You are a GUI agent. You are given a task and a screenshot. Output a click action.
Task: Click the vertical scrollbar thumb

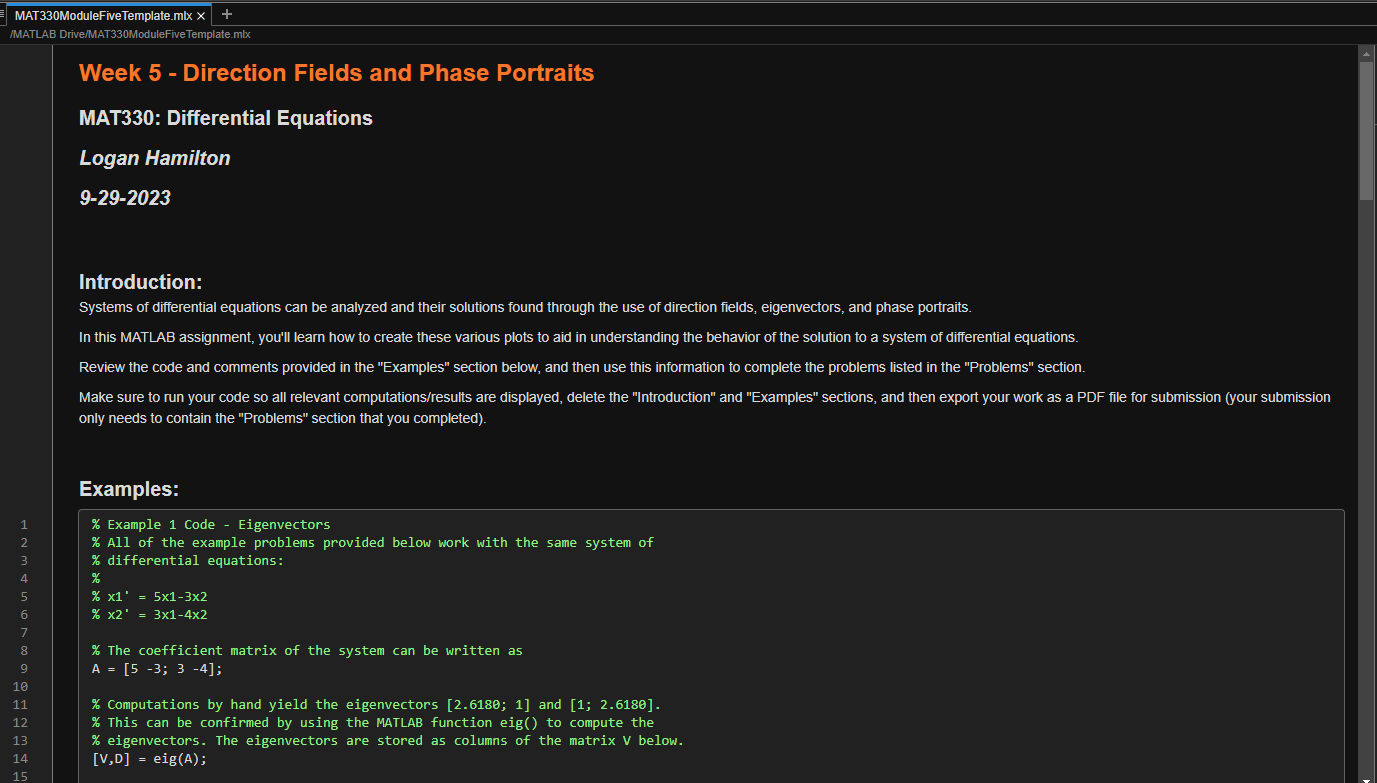(x=1367, y=131)
